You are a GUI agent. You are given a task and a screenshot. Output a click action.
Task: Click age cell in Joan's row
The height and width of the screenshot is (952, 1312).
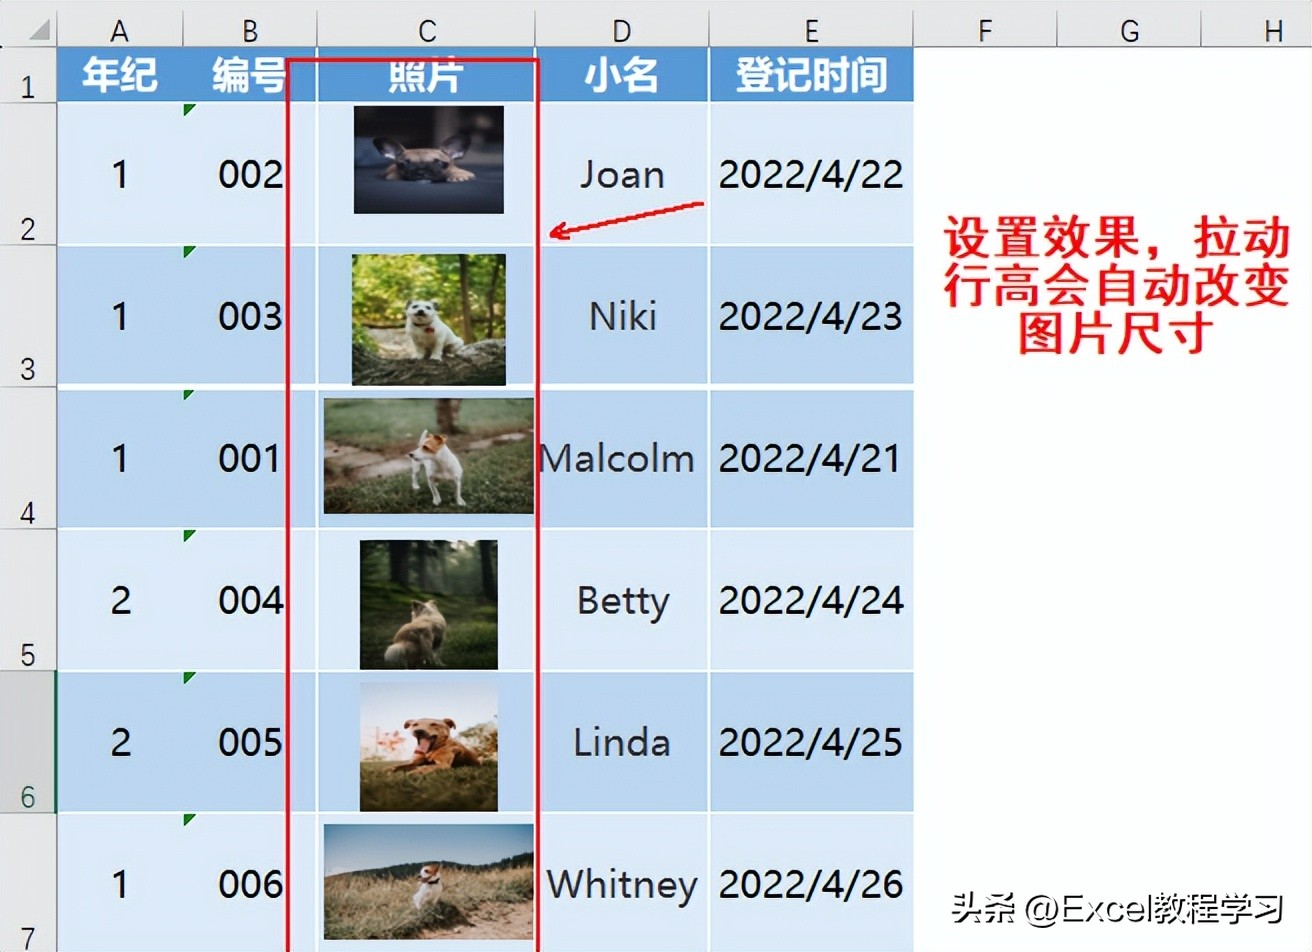click(x=120, y=174)
